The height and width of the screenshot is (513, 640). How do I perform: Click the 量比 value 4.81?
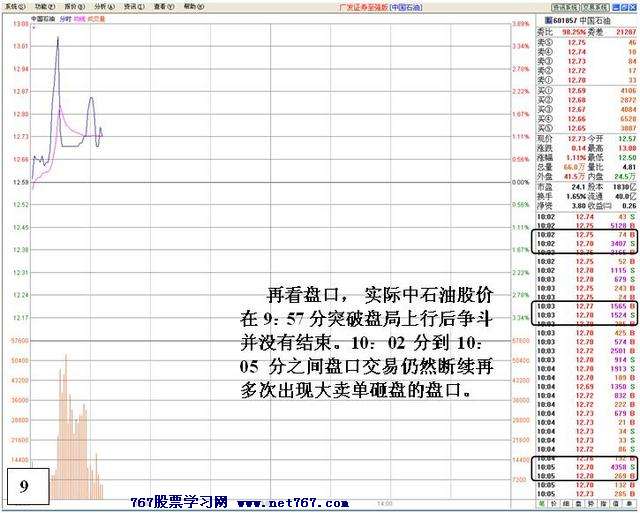(x=630, y=167)
